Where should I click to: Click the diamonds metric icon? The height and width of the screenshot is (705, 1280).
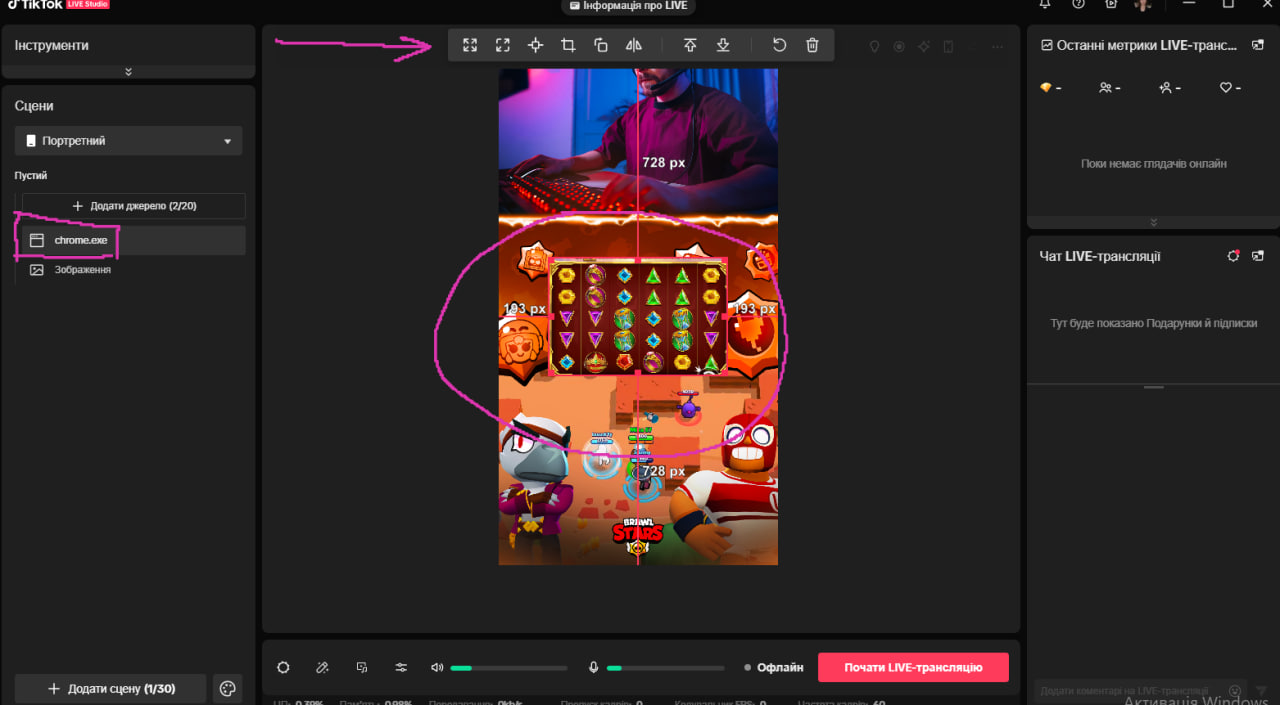[1046, 88]
